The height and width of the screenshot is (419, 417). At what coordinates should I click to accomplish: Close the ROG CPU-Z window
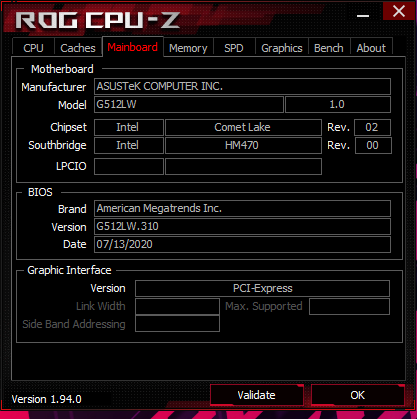tap(399, 11)
